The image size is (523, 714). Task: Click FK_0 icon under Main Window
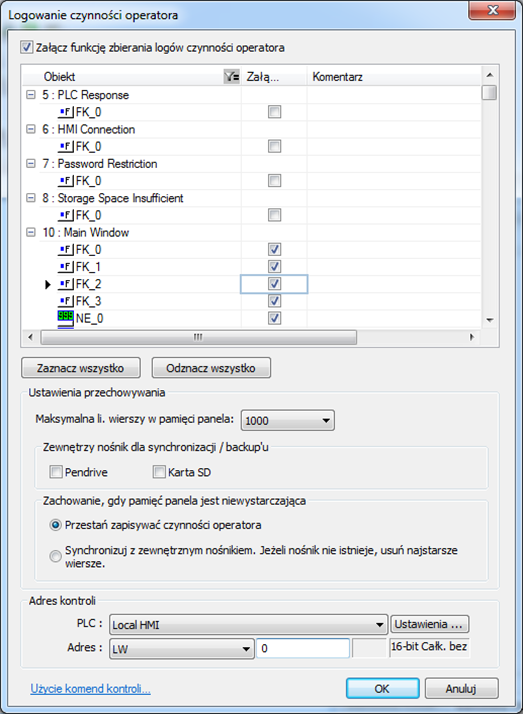click(66, 250)
